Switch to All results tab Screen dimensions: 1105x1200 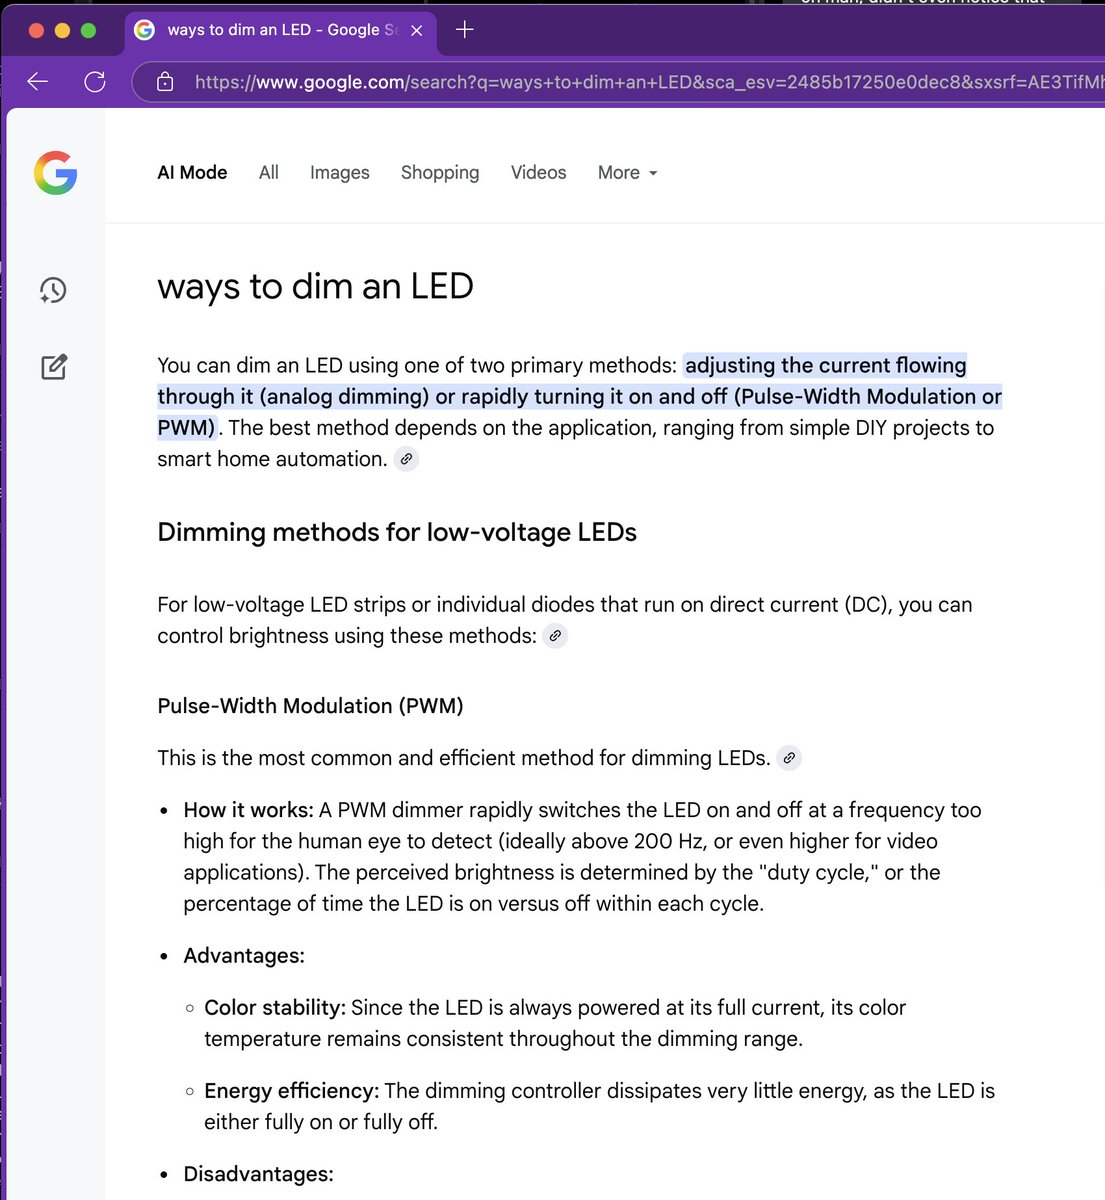(x=269, y=173)
